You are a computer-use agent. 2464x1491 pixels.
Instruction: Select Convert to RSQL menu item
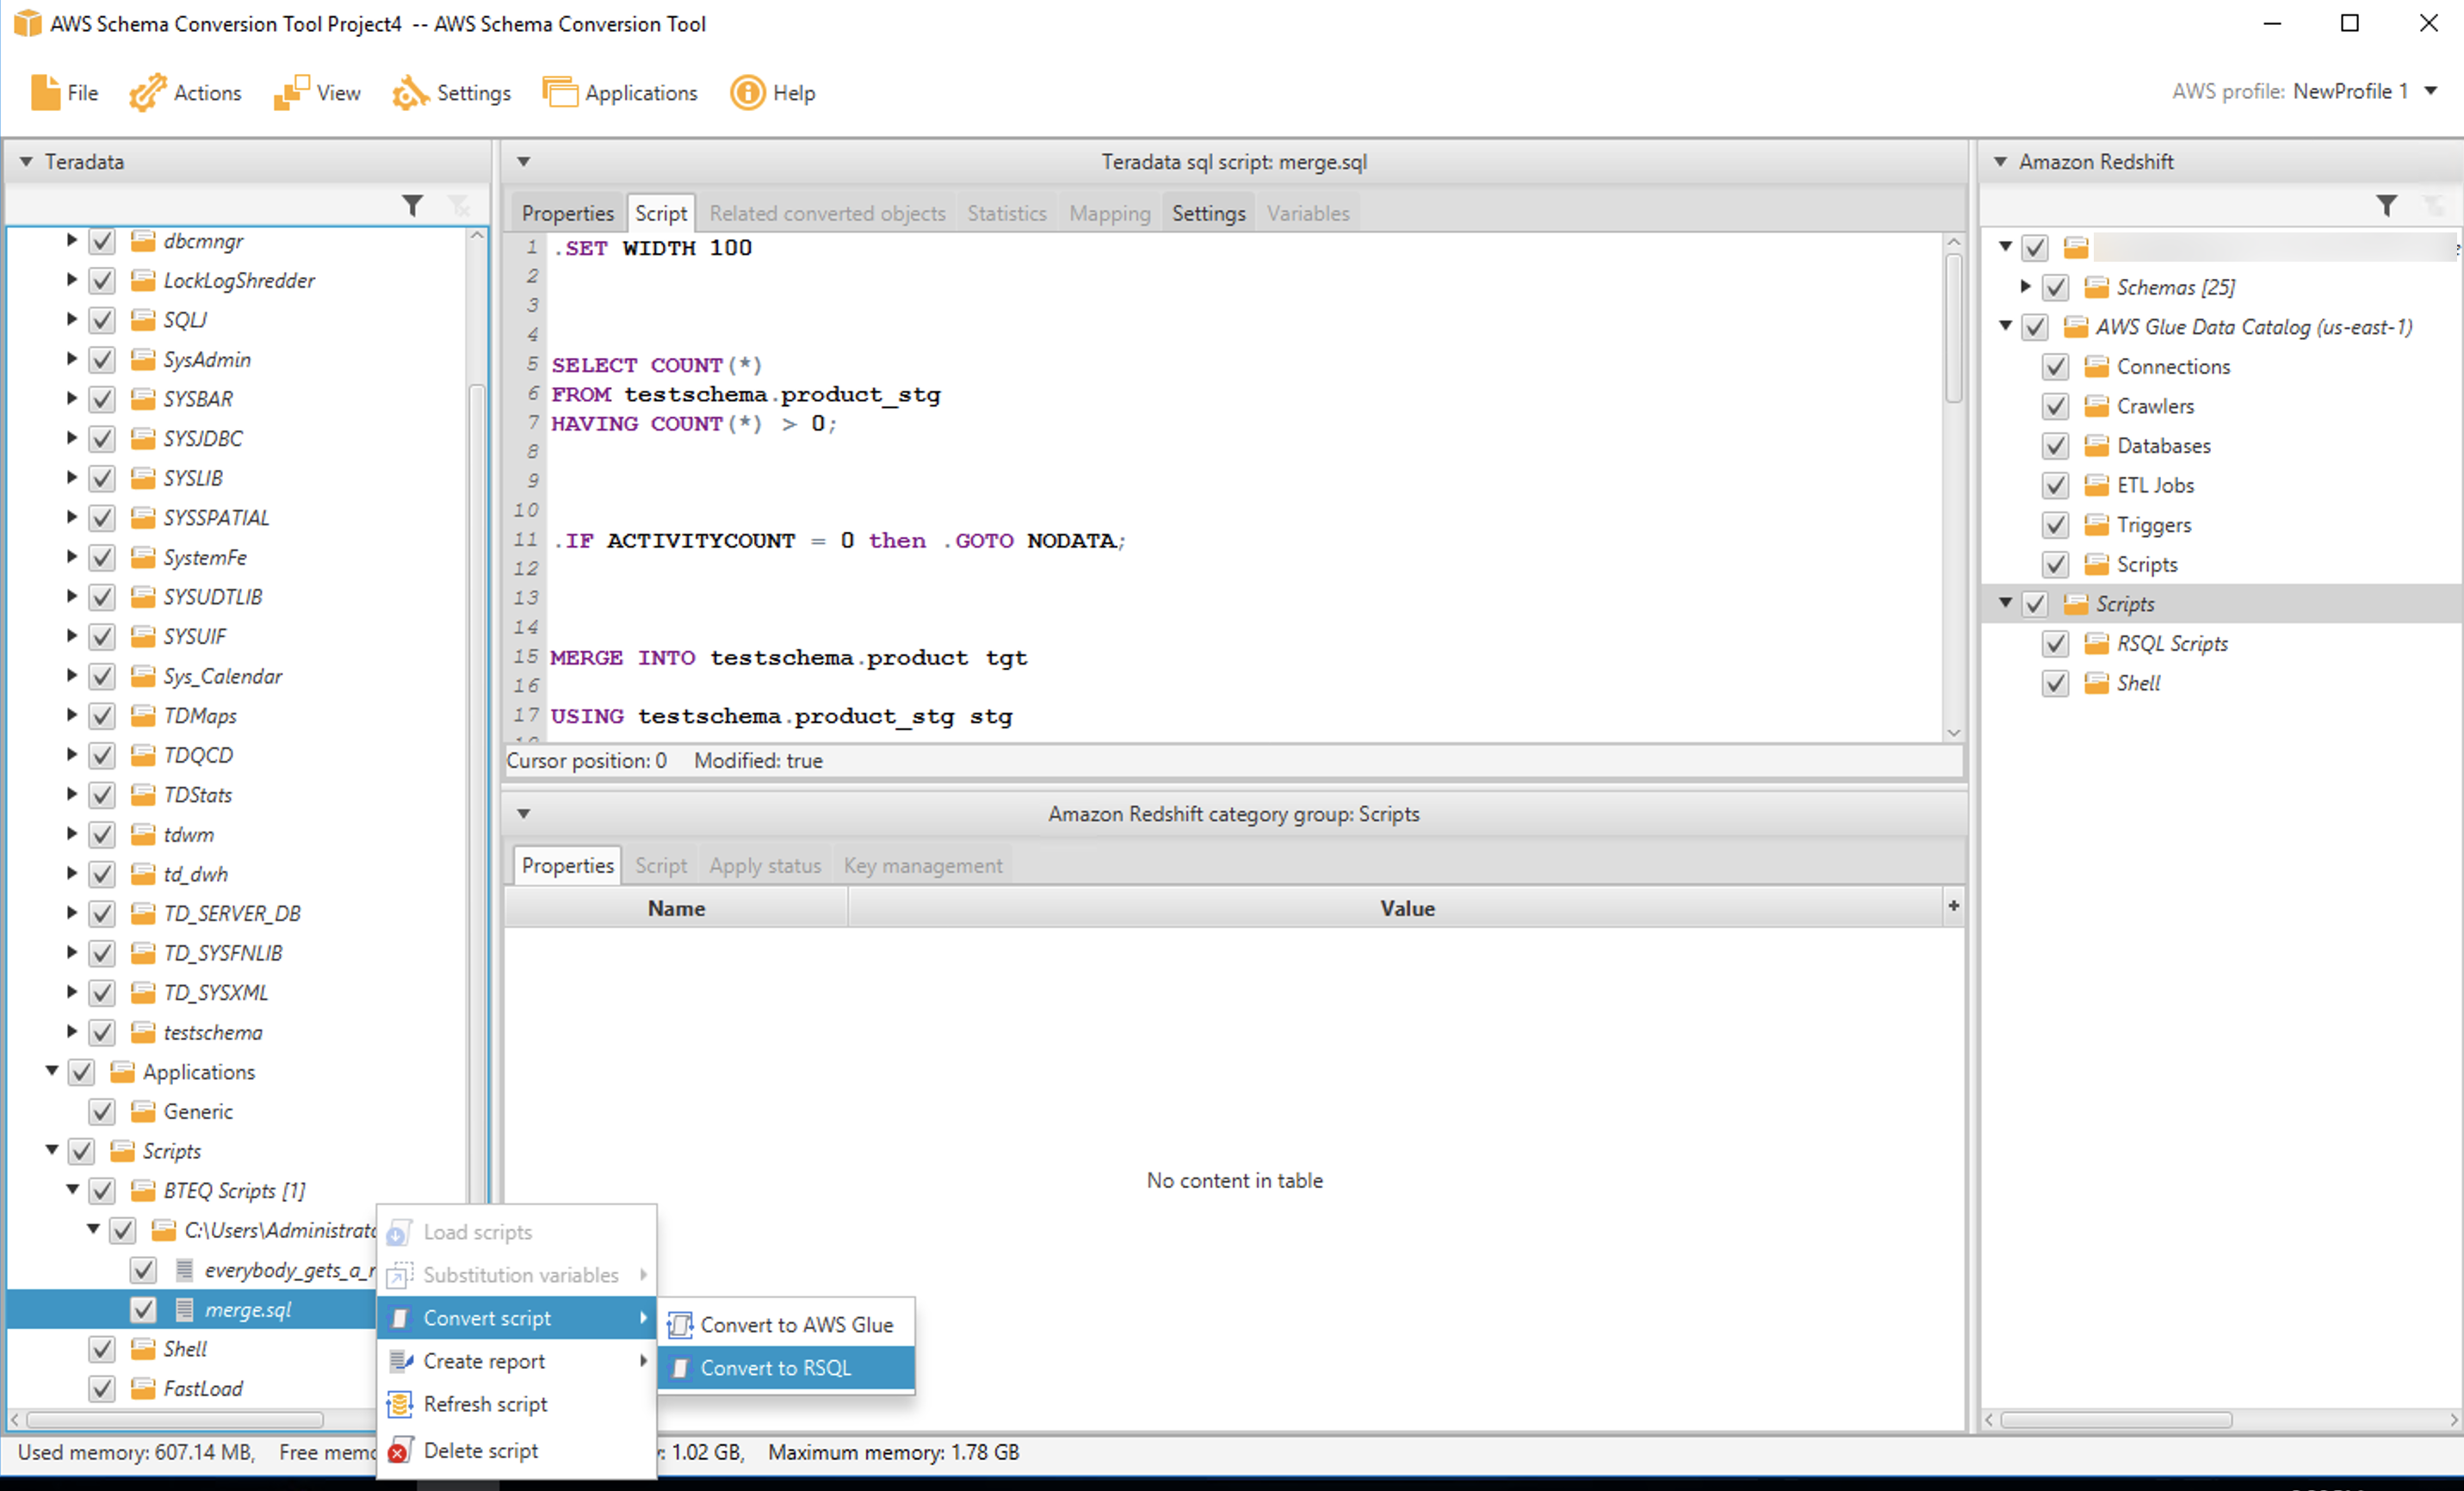775,1368
